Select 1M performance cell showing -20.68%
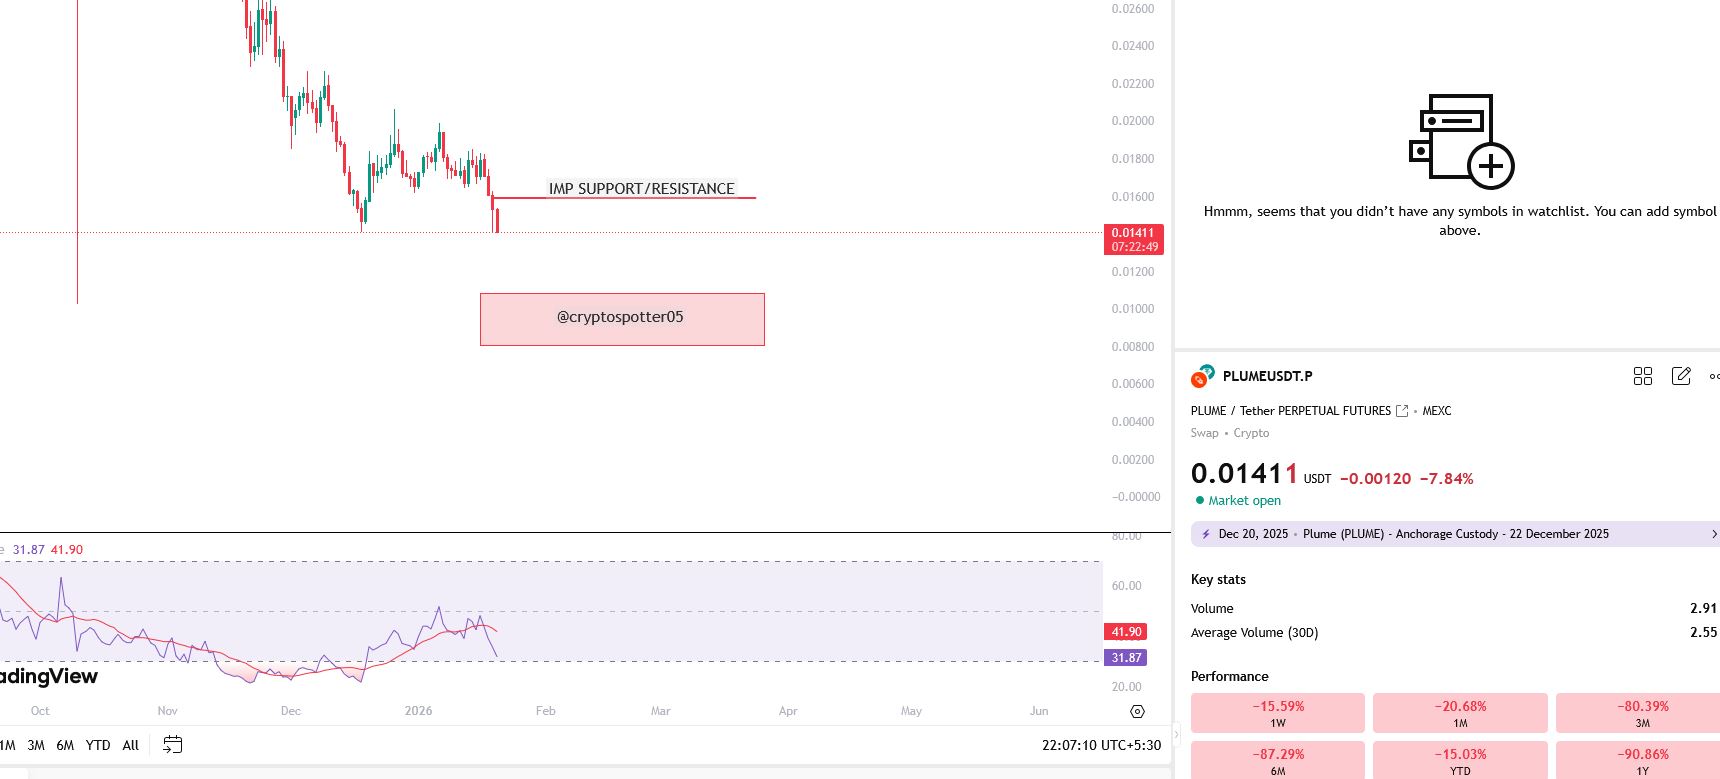Screen dimensions: 1720x779 click(x=1460, y=713)
